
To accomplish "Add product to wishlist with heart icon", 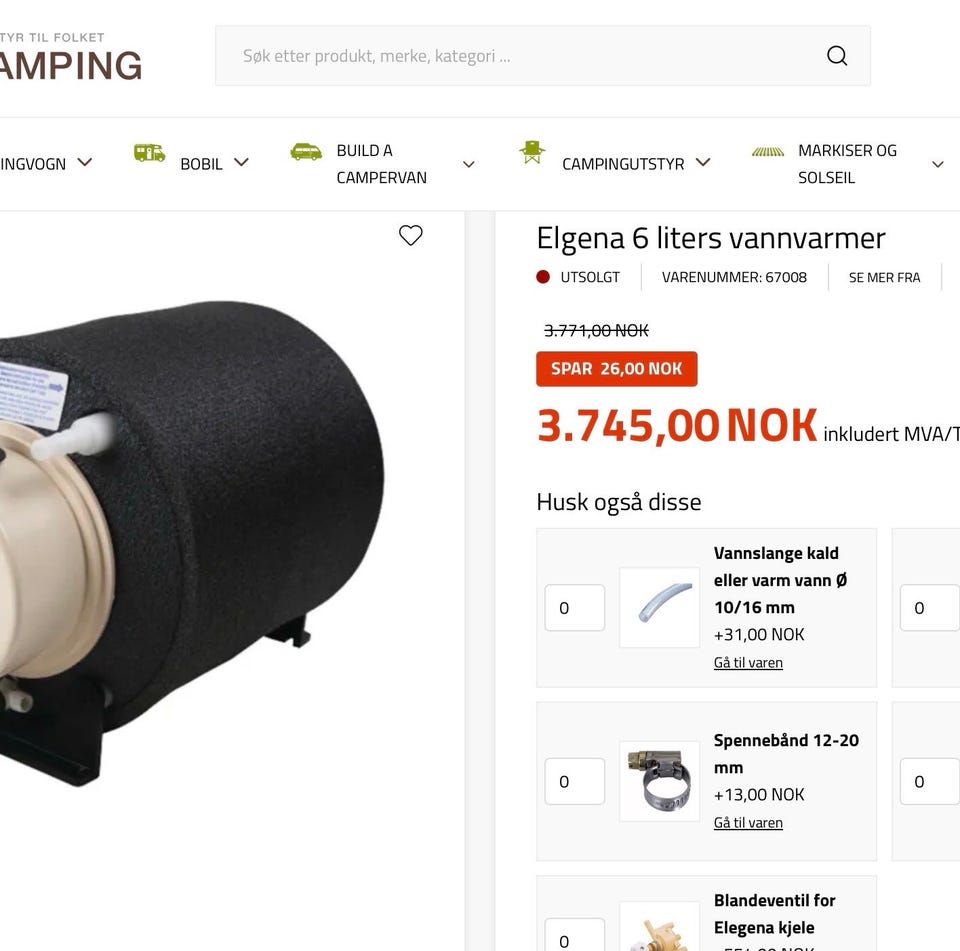I will click(x=411, y=235).
